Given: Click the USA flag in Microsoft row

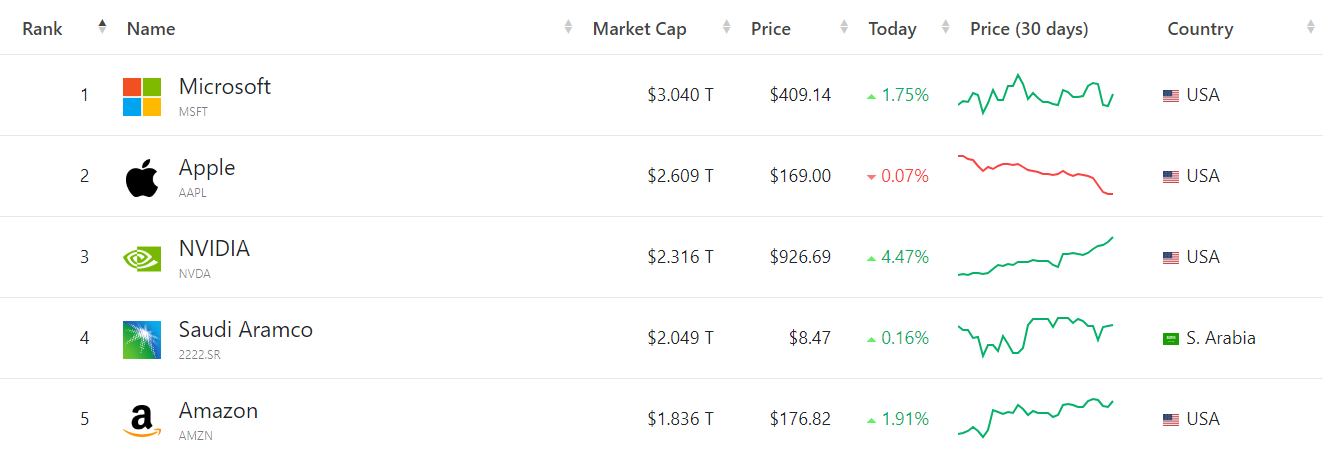Looking at the screenshot, I should pos(1171,96).
